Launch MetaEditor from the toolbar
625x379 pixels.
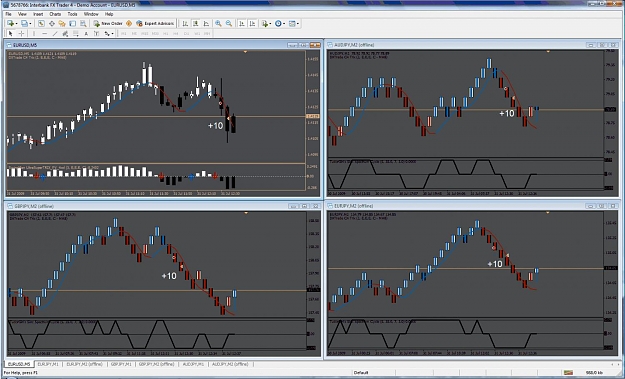pyautogui.click(x=129, y=24)
